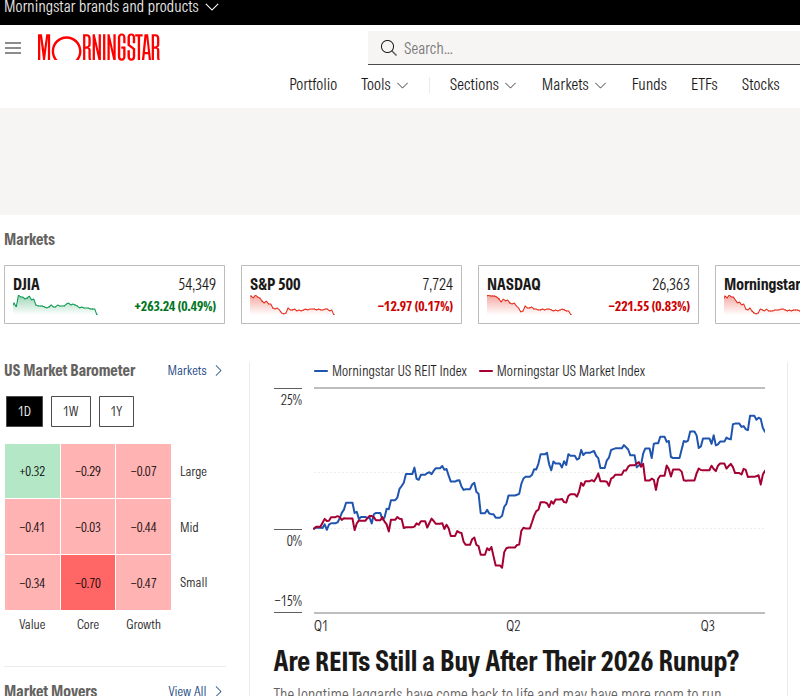Open the REITs 2026 Runup article headline
This screenshot has height=696, width=800.
coord(506,661)
